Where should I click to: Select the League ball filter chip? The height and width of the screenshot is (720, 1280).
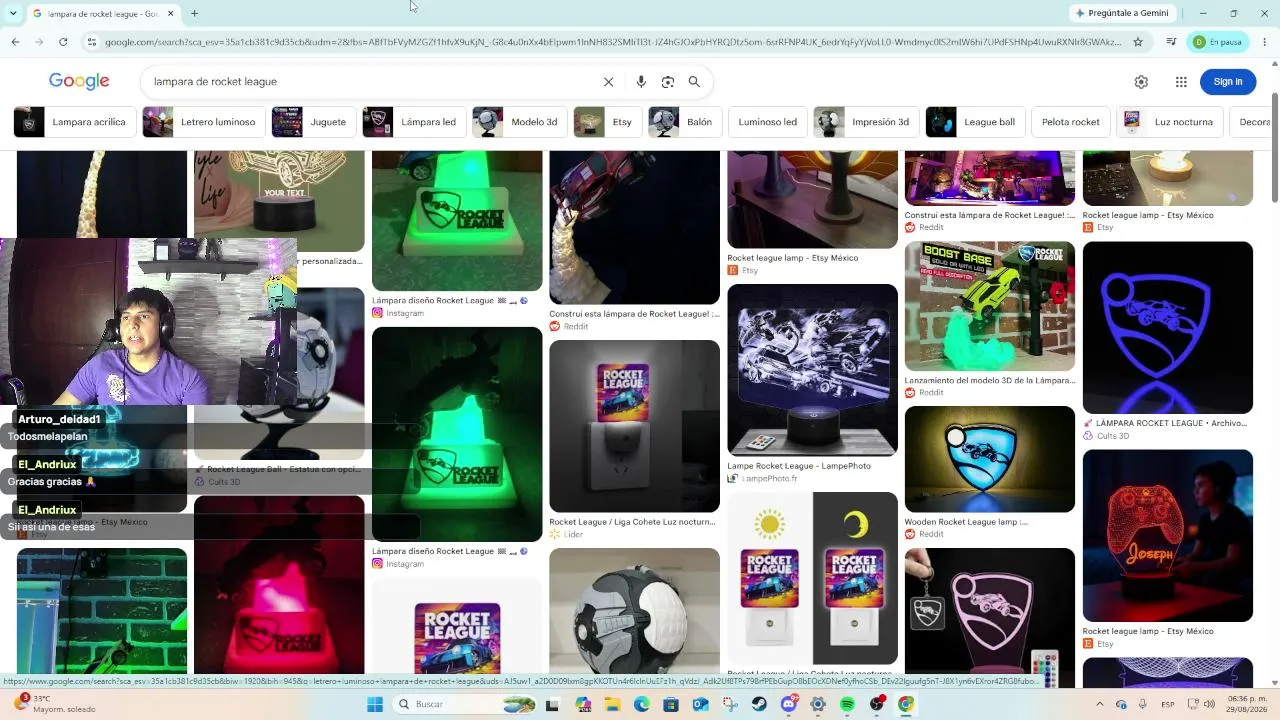point(975,122)
